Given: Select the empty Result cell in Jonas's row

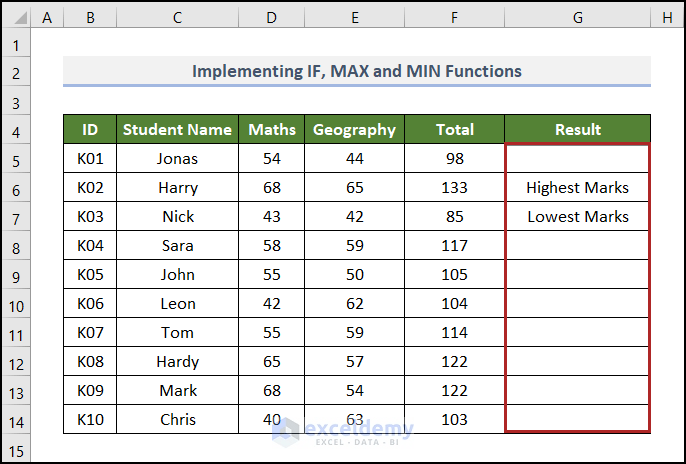Looking at the screenshot, I should click(578, 158).
